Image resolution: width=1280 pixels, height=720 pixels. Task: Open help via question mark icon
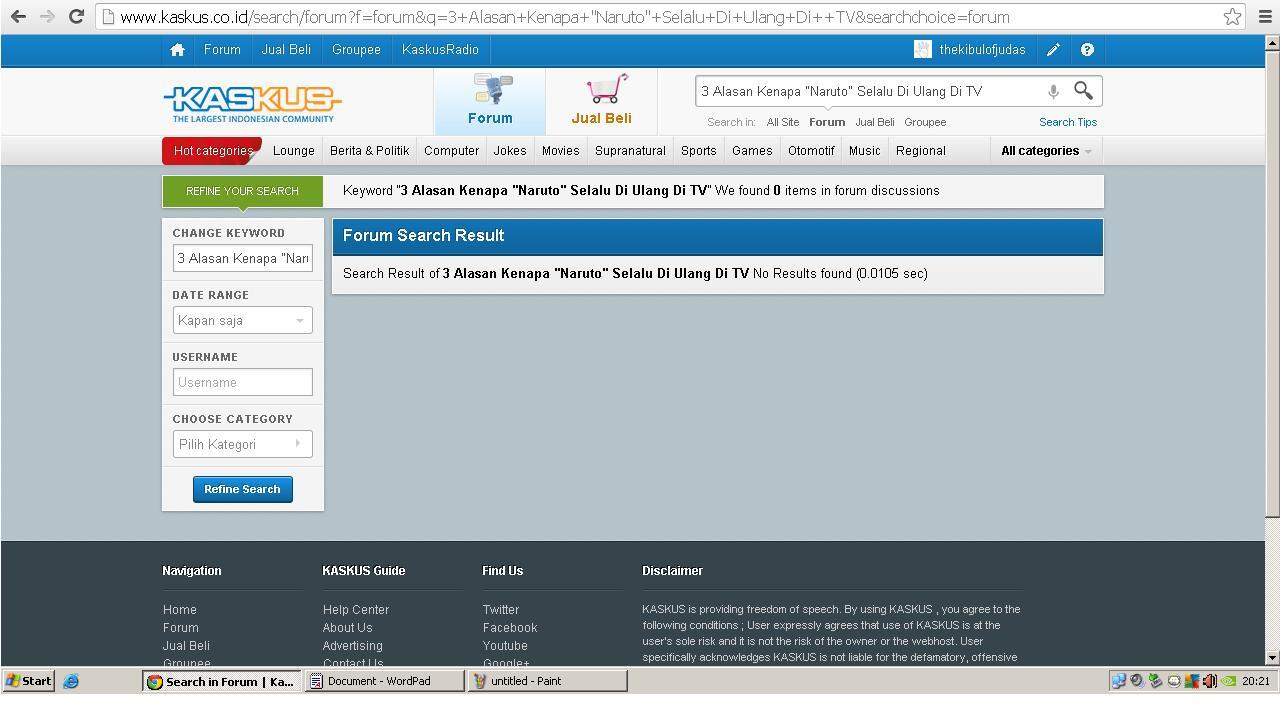click(x=1087, y=50)
